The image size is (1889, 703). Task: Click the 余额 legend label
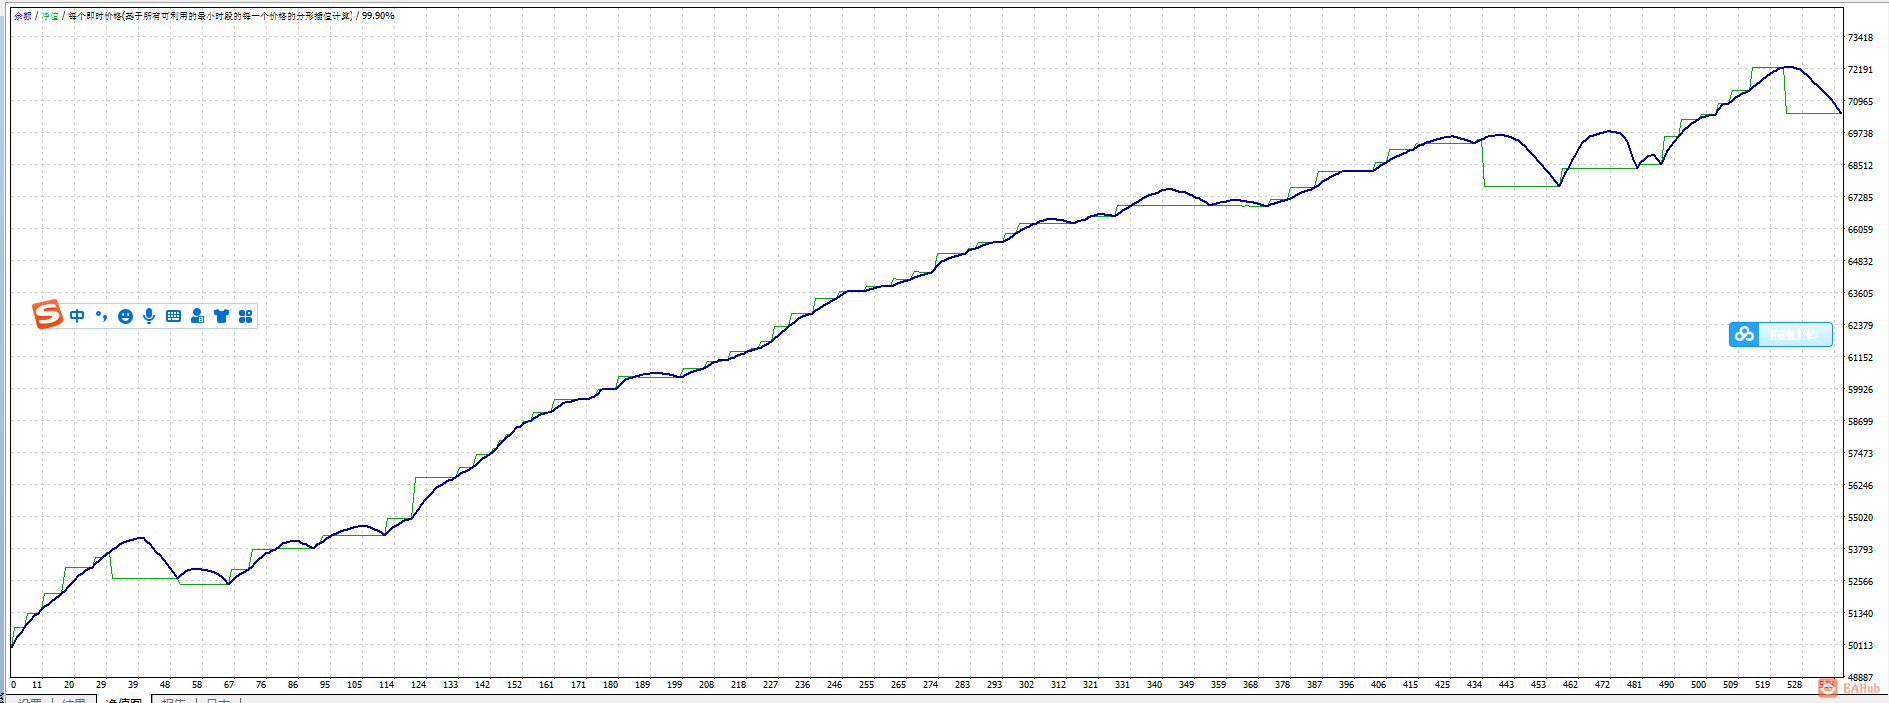click(22, 16)
